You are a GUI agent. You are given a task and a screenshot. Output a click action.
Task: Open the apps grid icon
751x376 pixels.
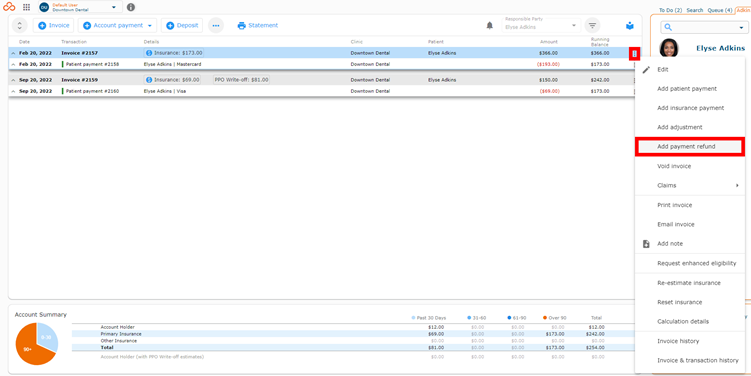[26, 7]
